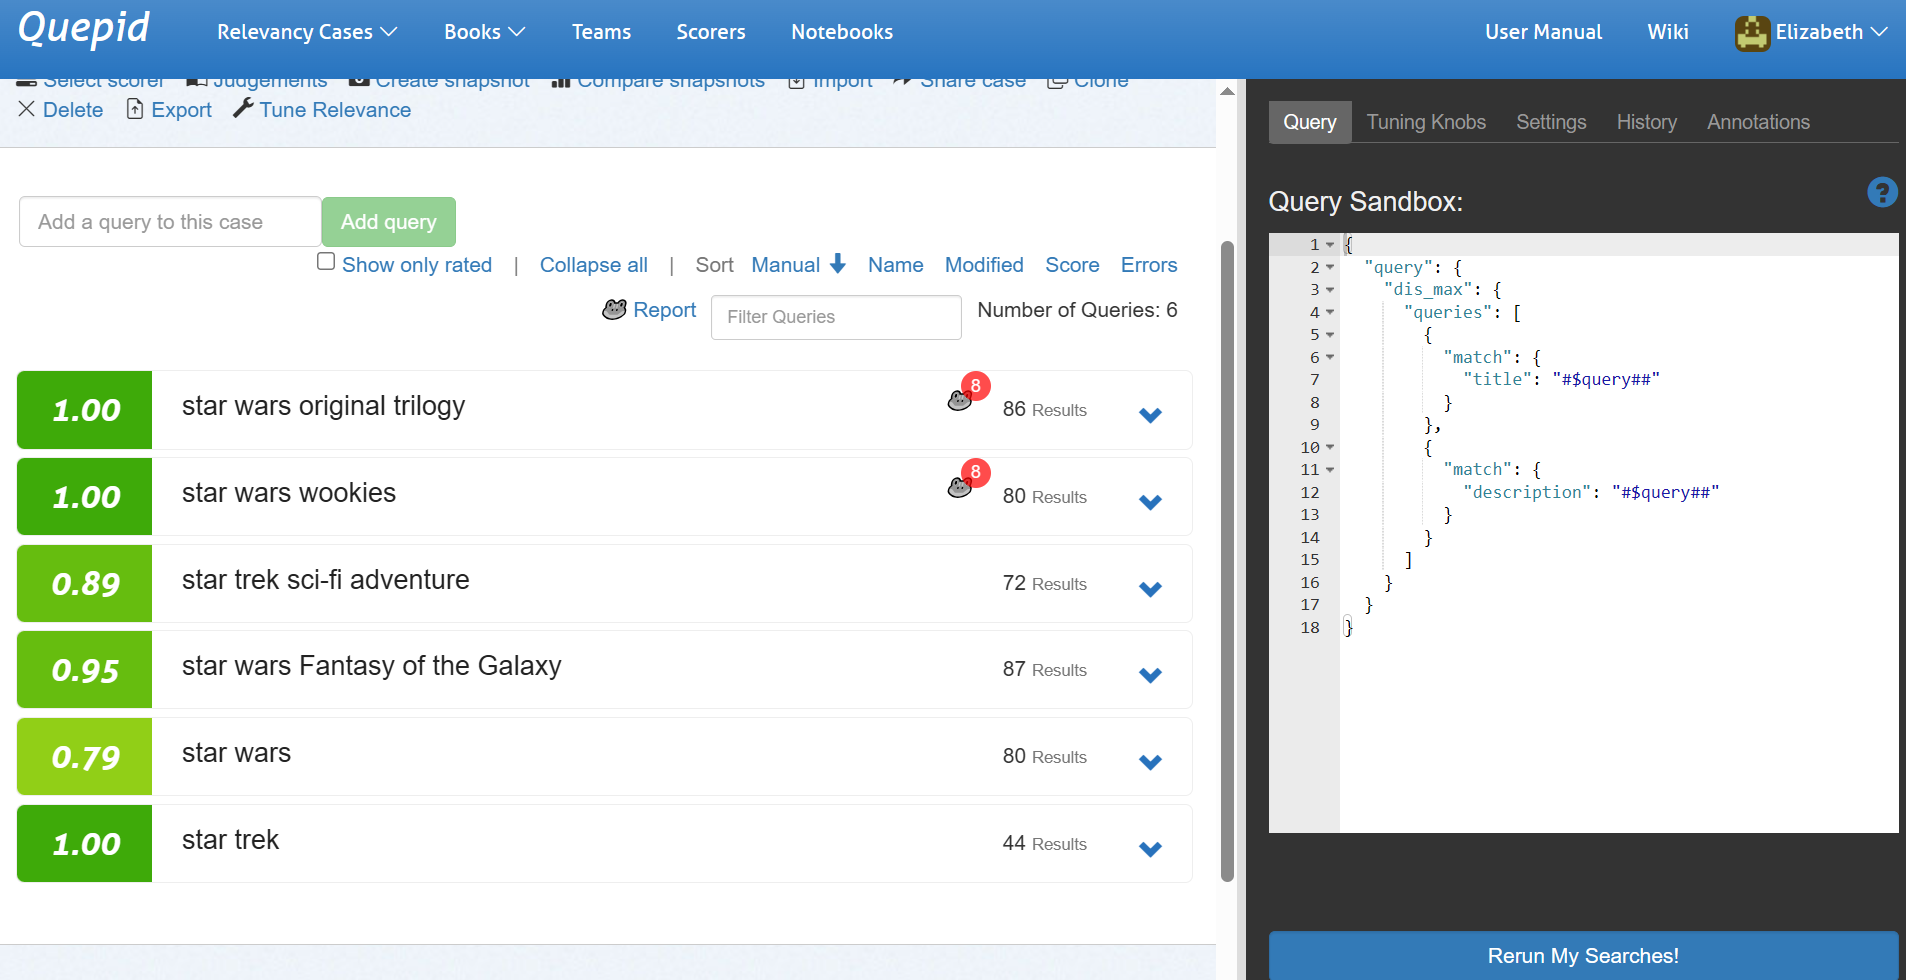Click the Delete case link
Image resolution: width=1906 pixels, height=980 pixels.
click(x=73, y=110)
